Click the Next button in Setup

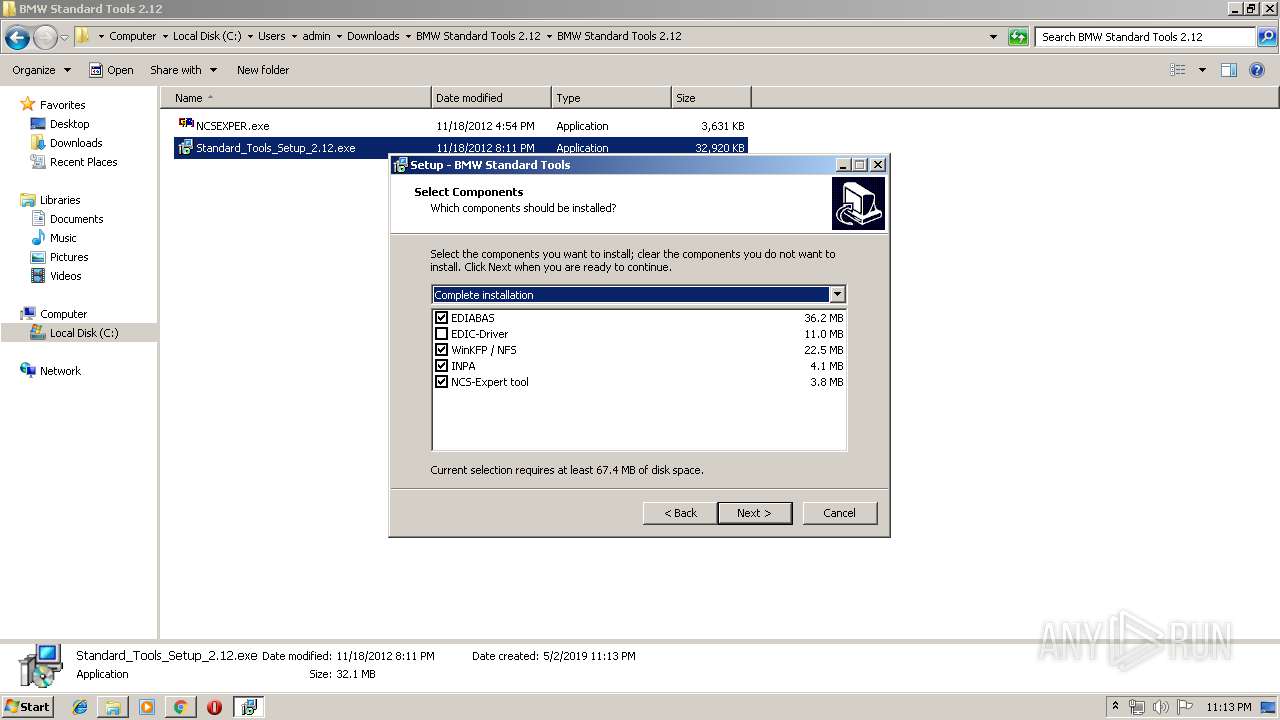[x=754, y=513]
